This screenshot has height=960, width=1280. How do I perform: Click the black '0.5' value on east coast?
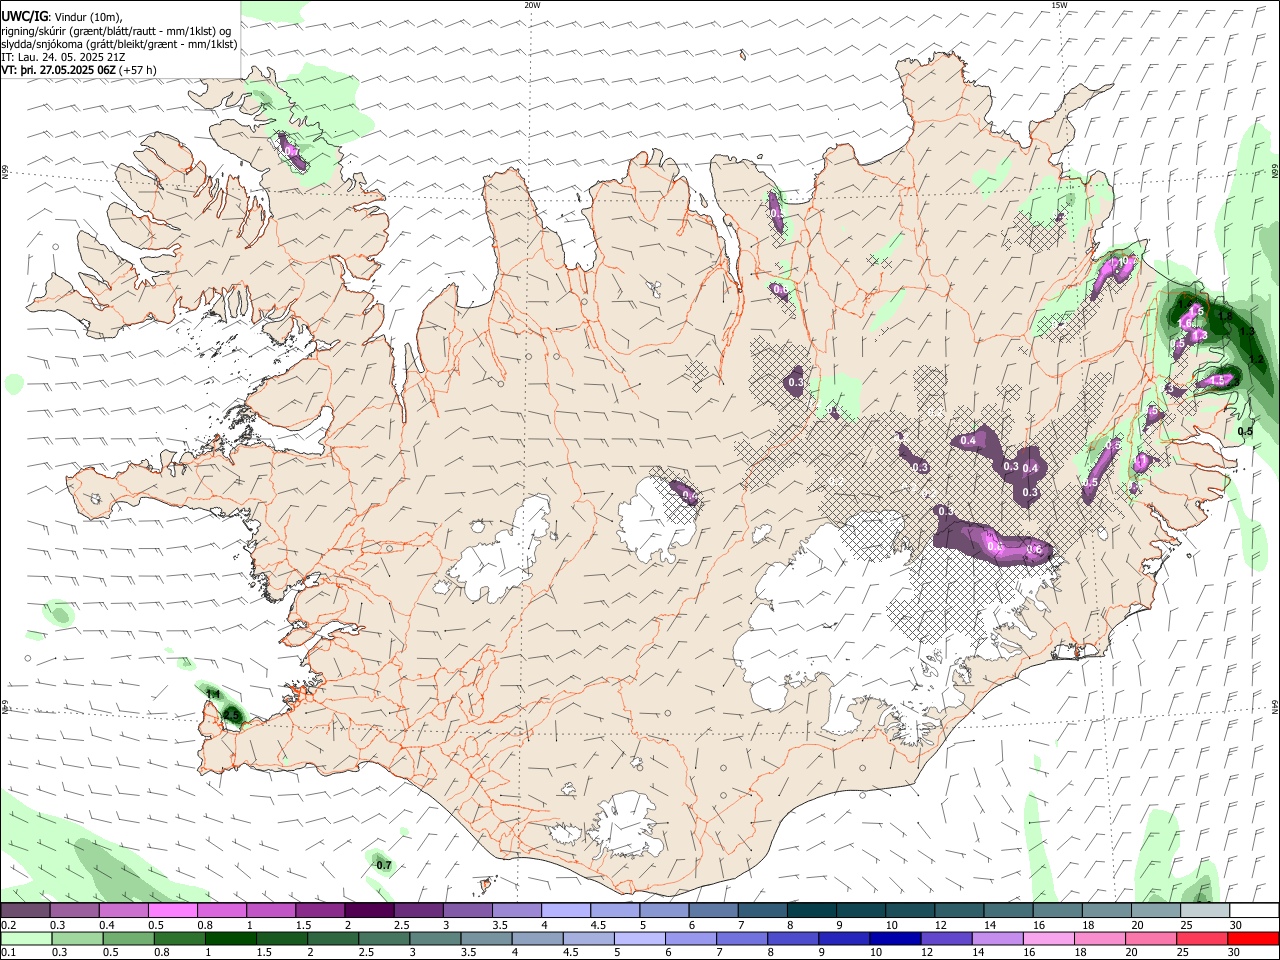[x=1245, y=432]
